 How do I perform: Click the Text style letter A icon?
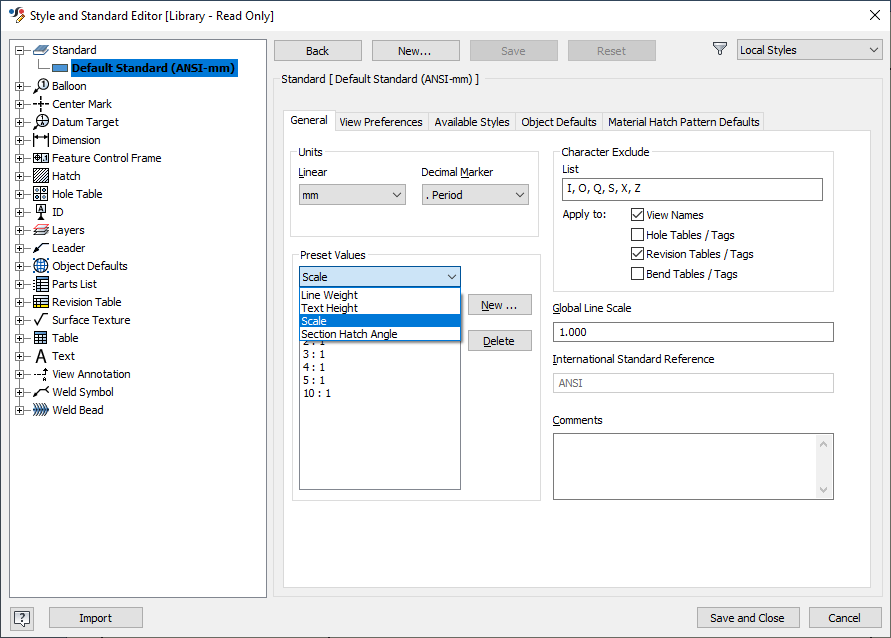pyautogui.click(x=41, y=356)
